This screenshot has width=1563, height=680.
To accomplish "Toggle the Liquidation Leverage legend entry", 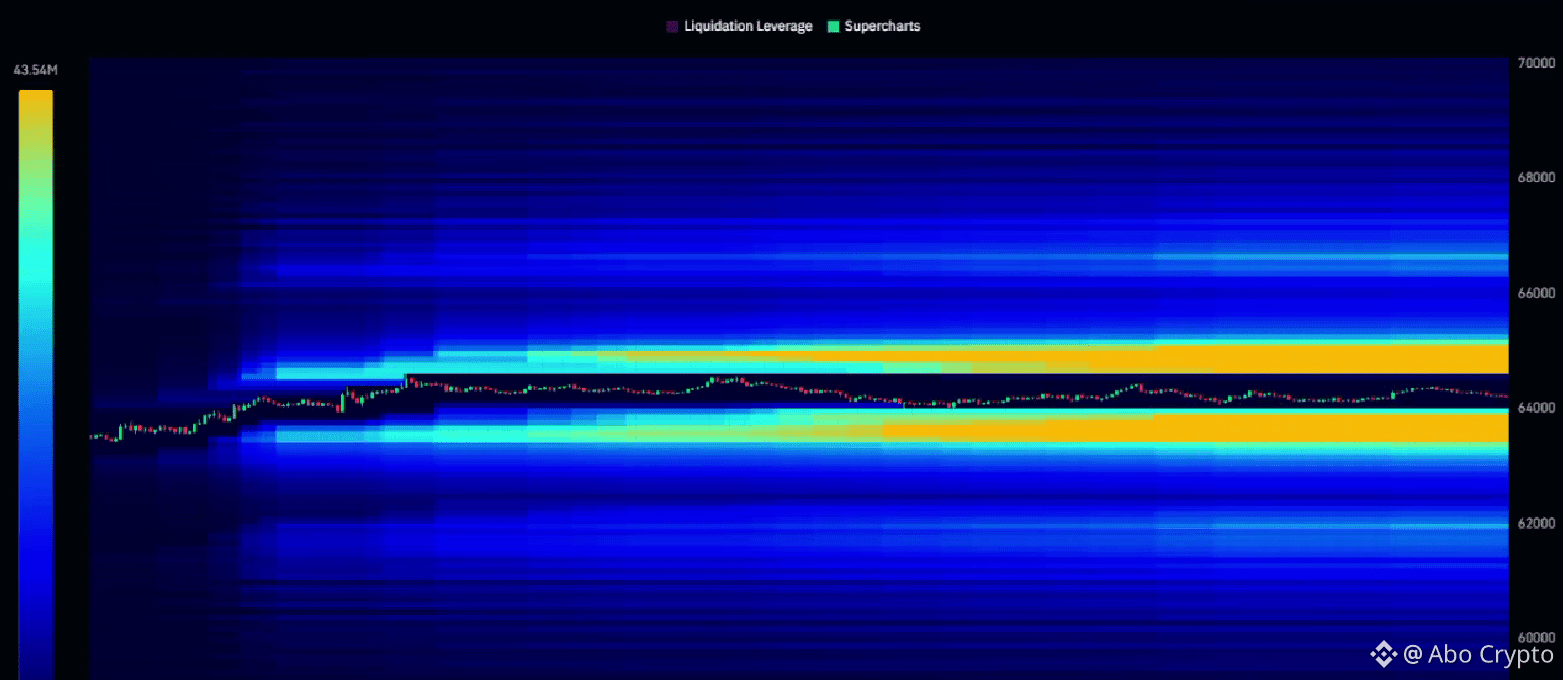I will click(739, 26).
